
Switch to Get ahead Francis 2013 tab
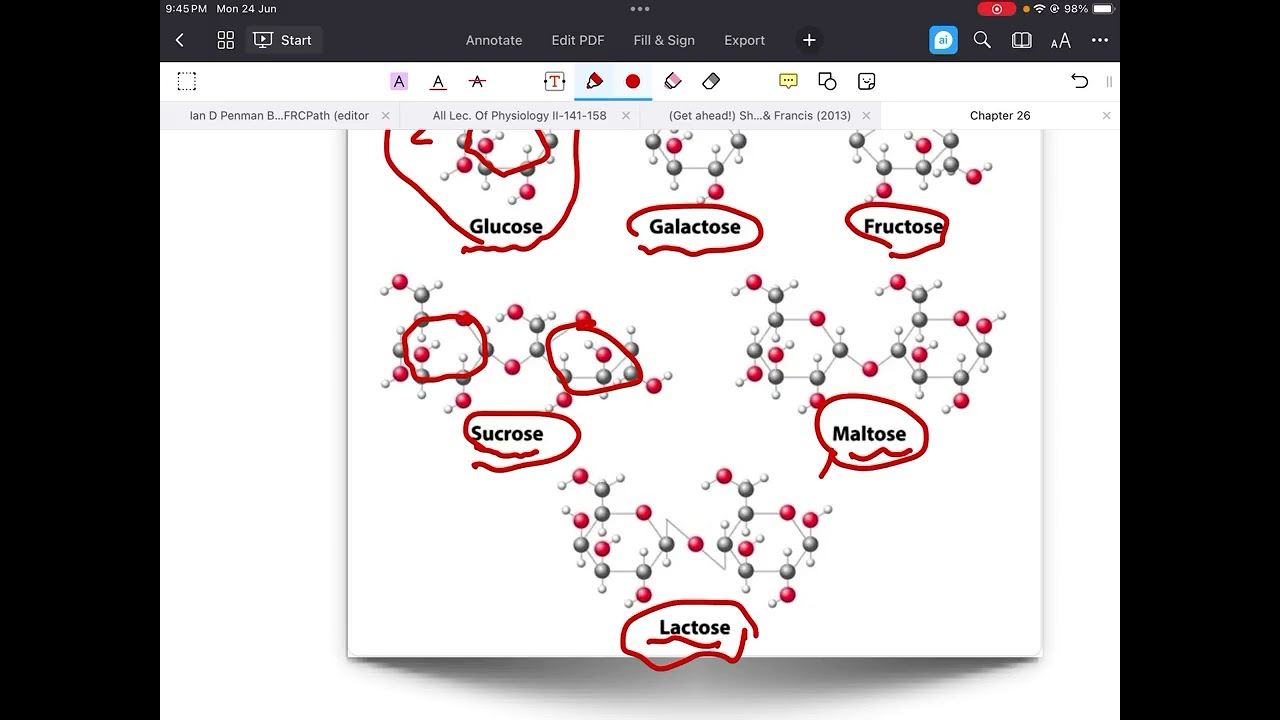point(760,115)
